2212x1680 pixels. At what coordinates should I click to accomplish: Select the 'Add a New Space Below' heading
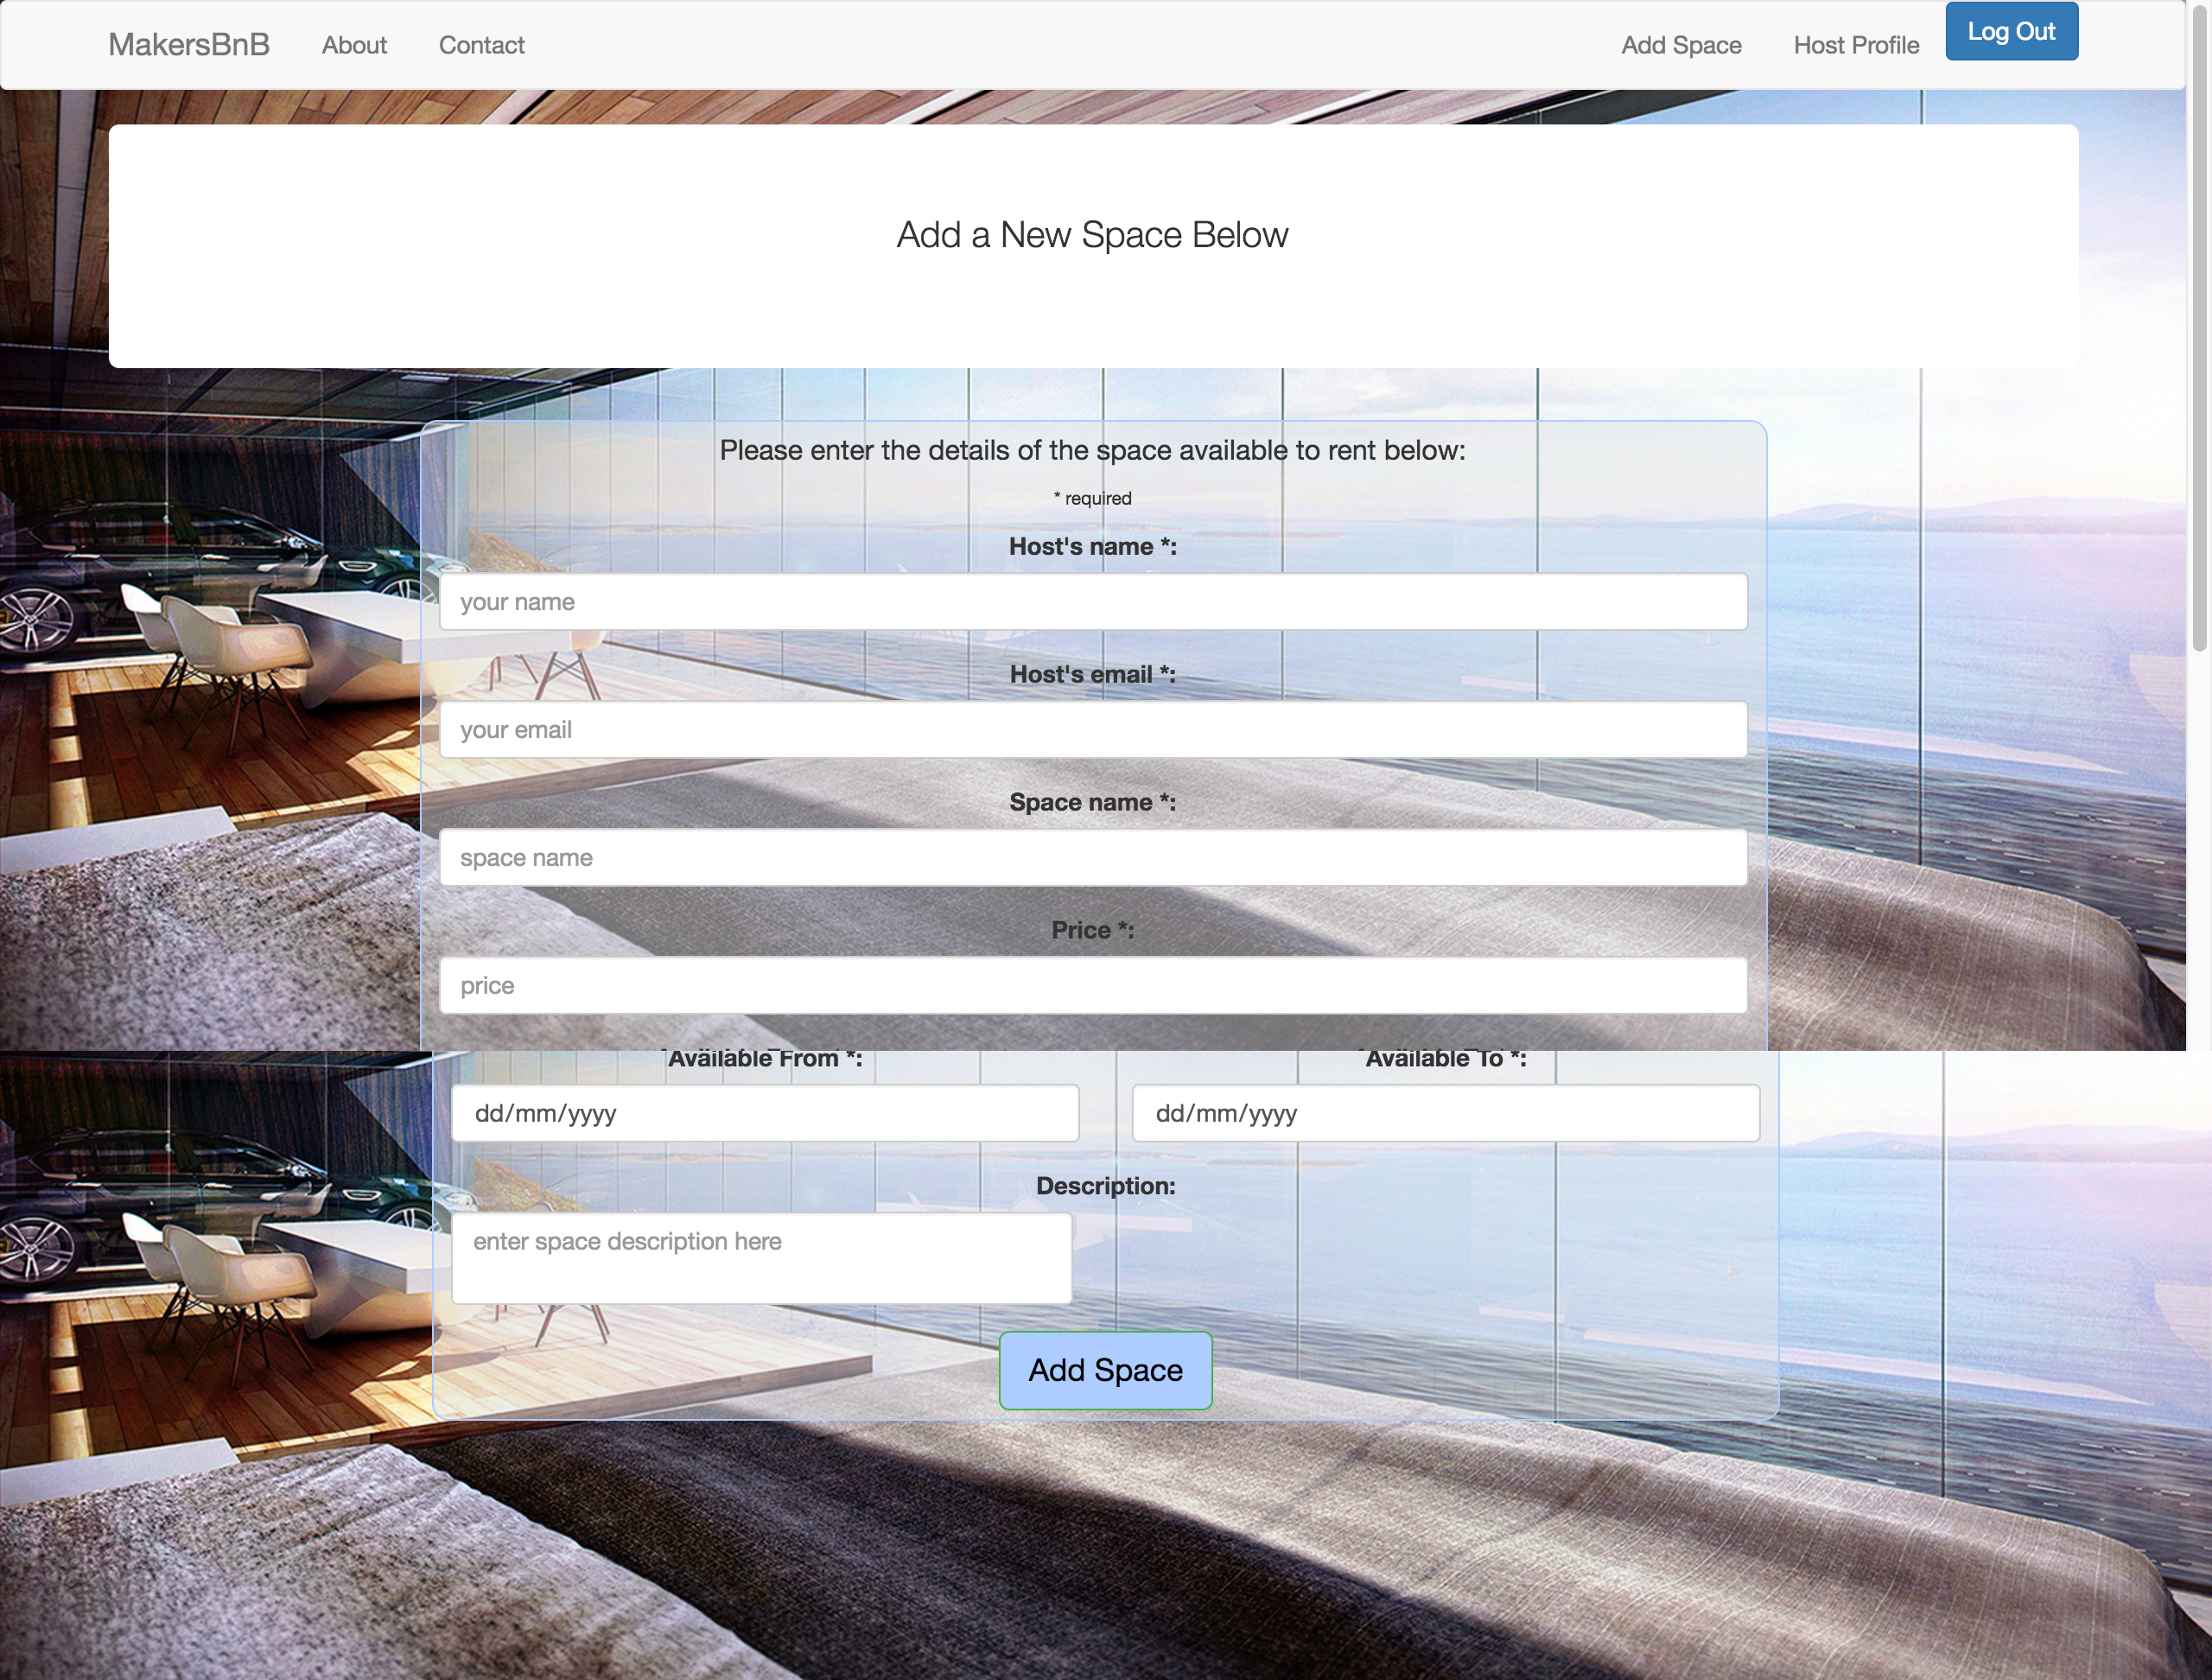1092,235
